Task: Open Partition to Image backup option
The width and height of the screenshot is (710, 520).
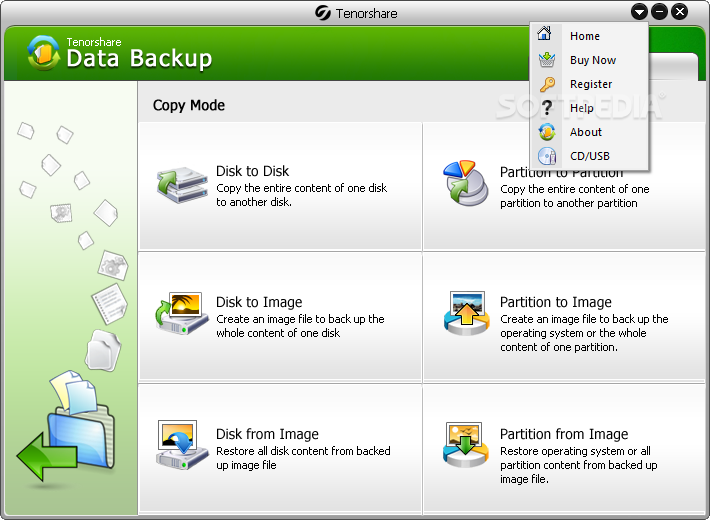Action: [564, 316]
